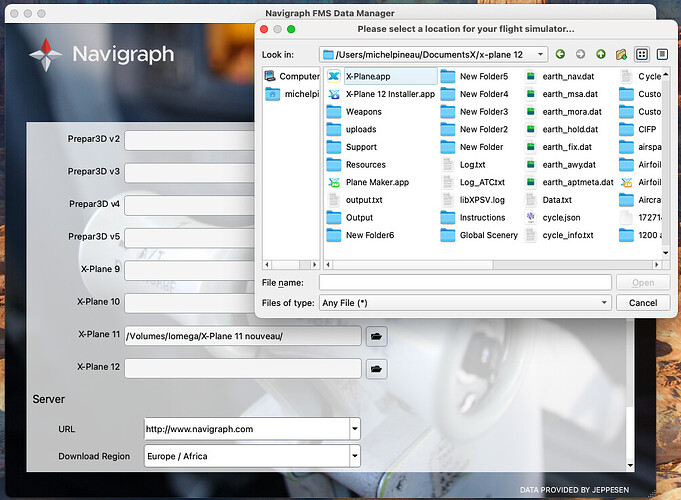
Task: Open the CIFP folder
Action: (x=638, y=129)
